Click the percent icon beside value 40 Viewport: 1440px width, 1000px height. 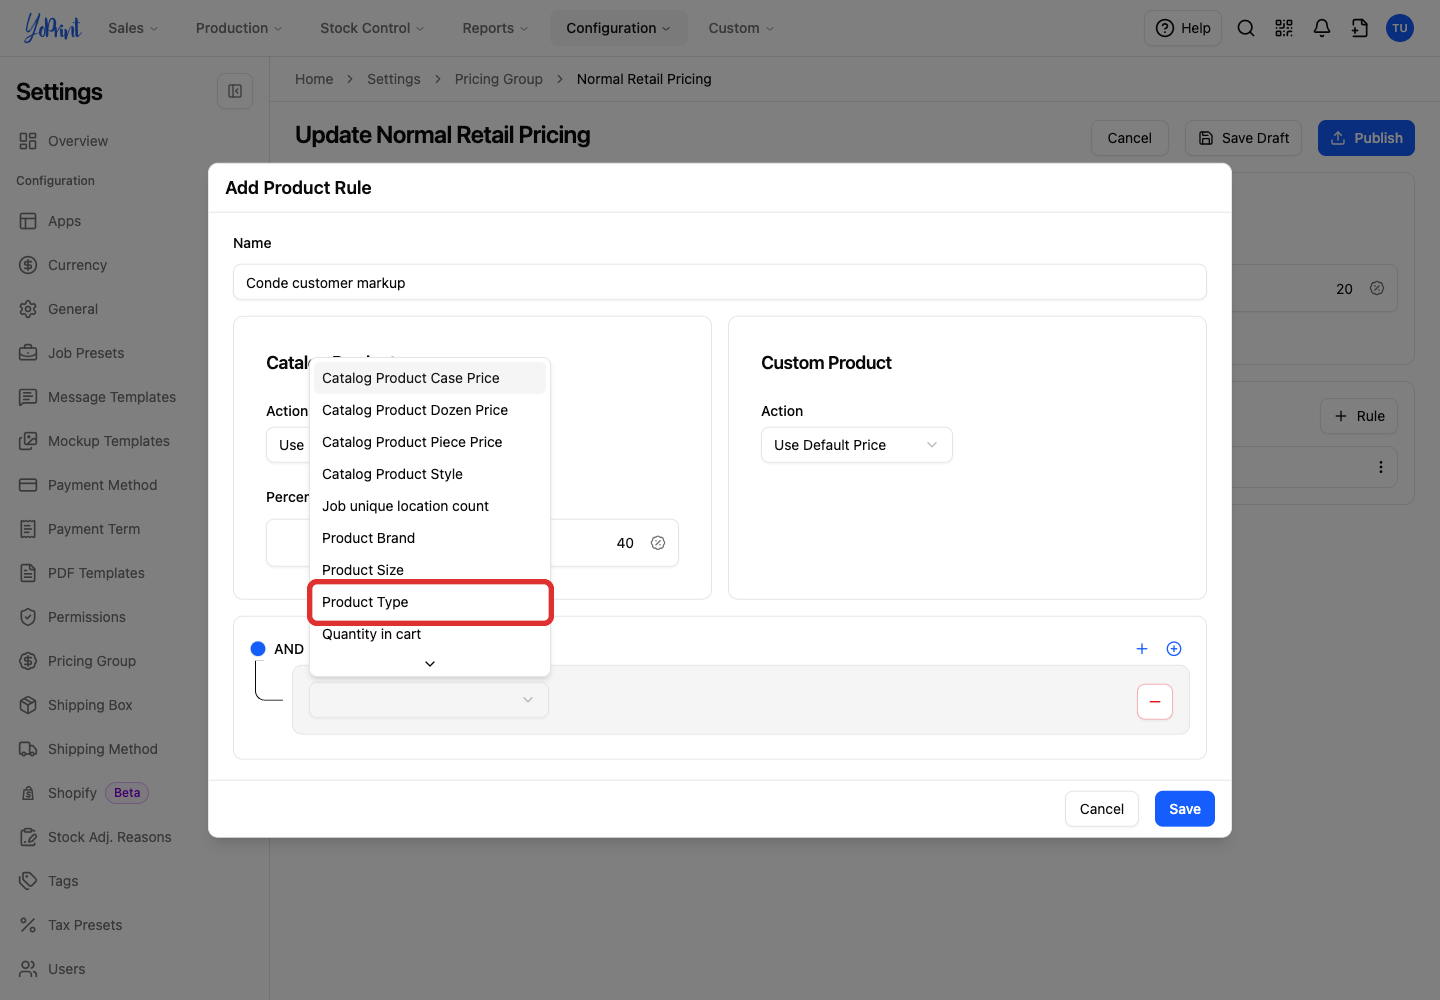[x=658, y=543]
